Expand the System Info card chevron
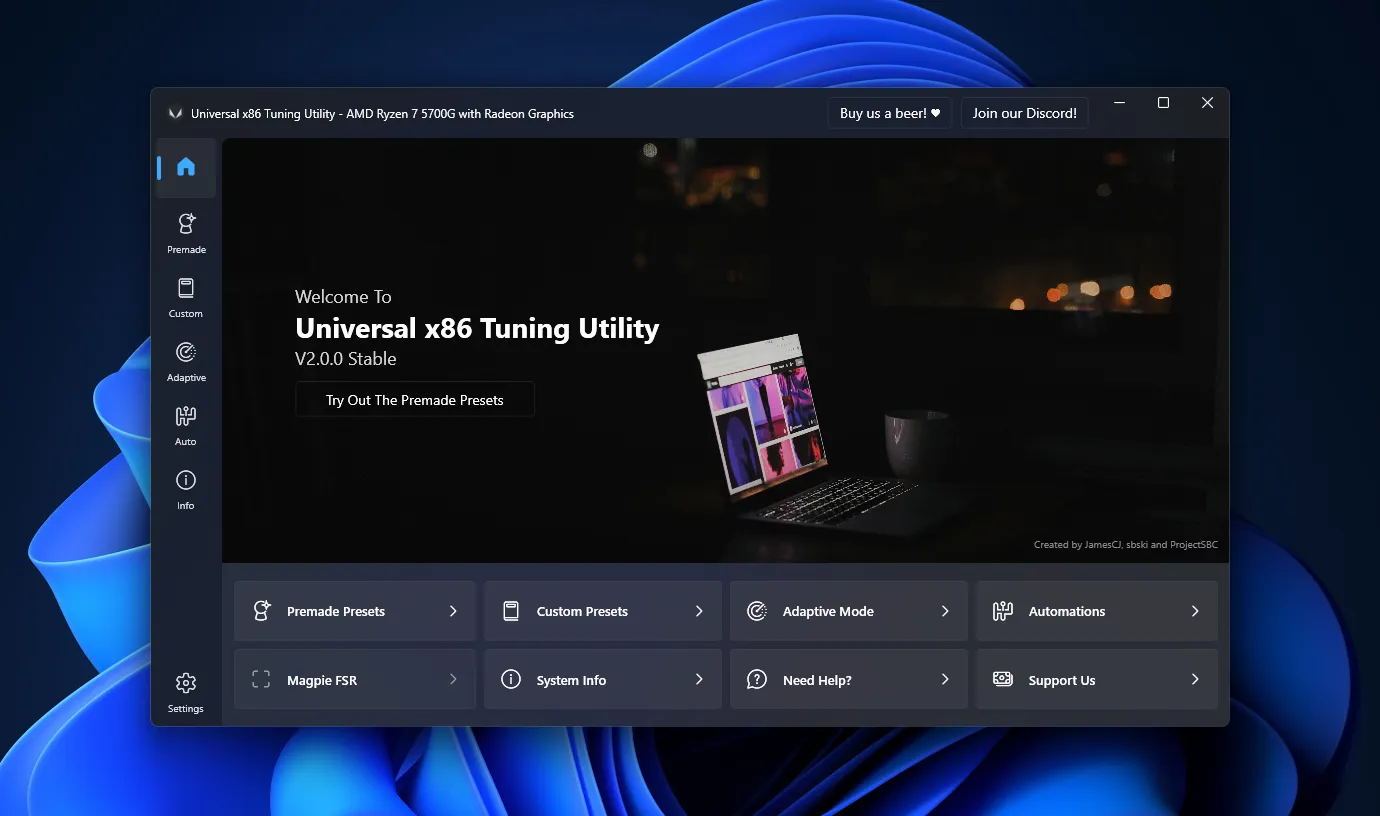Image resolution: width=1380 pixels, height=816 pixels. point(699,680)
